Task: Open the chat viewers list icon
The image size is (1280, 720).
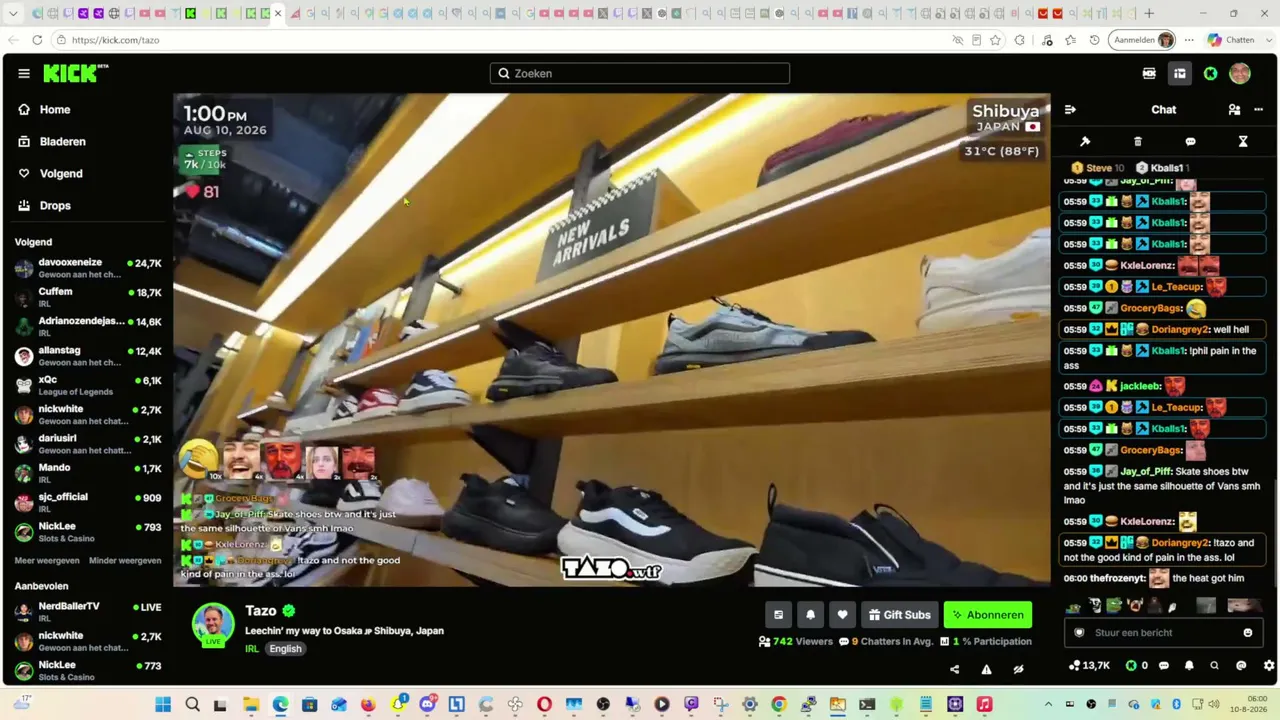Action: point(1234,110)
